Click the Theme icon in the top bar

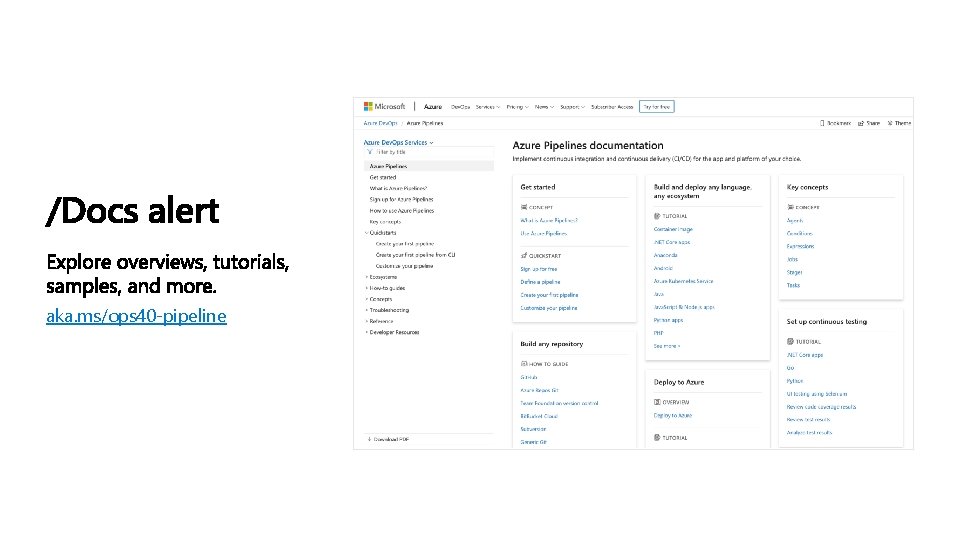(890, 123)
